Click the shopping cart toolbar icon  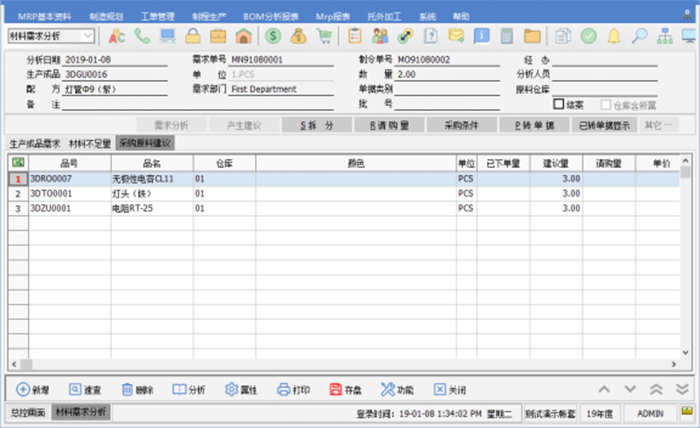(x=324, y=36)
